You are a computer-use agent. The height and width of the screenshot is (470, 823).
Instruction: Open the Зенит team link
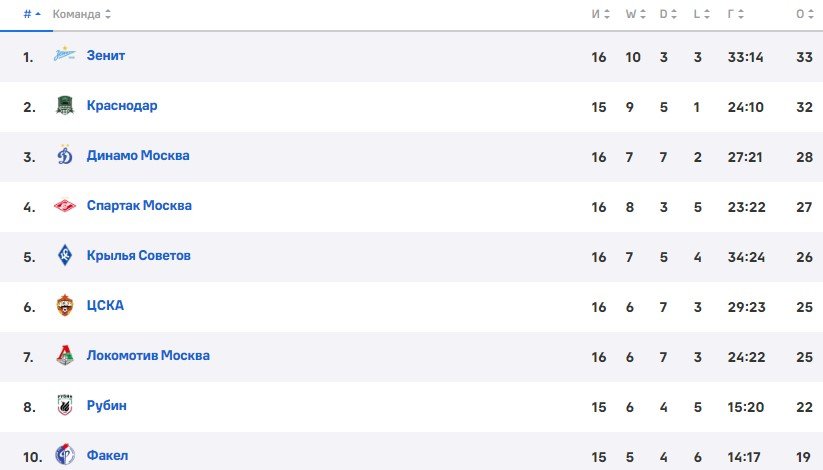[105, 56]
